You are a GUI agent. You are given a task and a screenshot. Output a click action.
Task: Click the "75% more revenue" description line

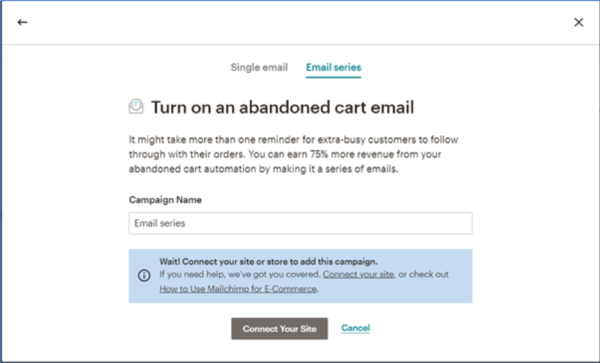pyautogui.click(x=285, y=154)
